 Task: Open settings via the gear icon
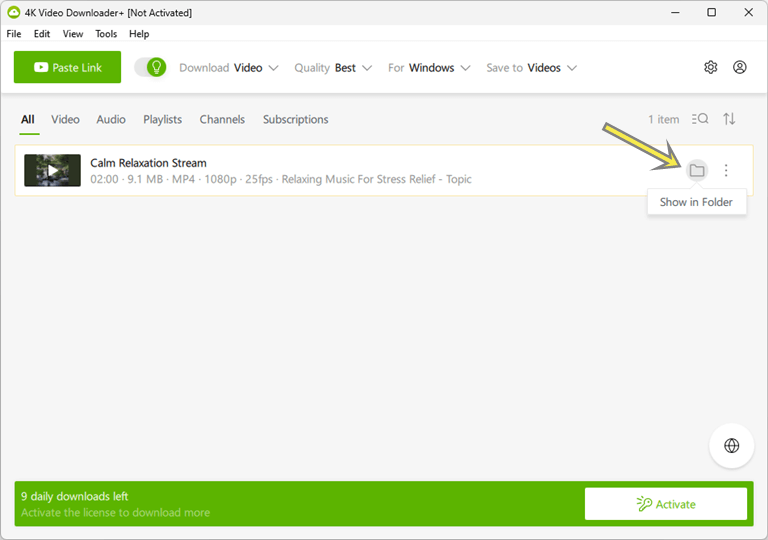pos(711,67)
